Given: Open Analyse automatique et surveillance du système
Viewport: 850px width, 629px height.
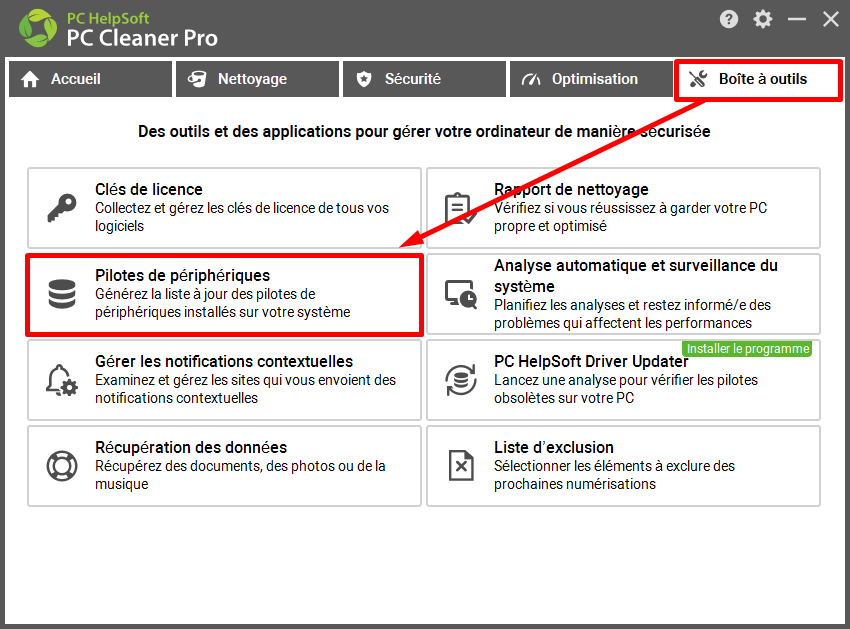Looking at the screenshot, I should click(623, 294).
